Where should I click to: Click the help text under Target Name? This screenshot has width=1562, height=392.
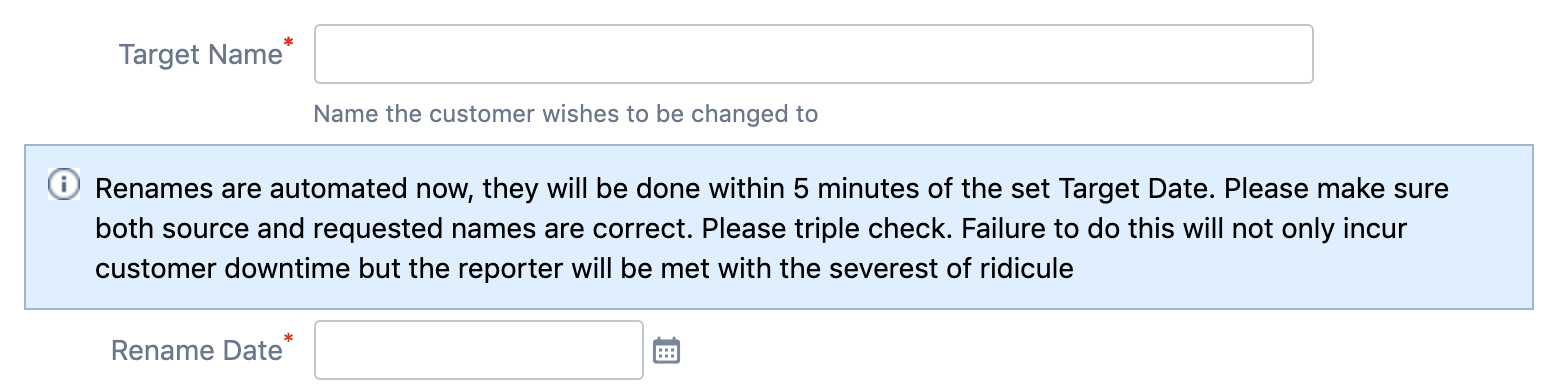coord(566,114)
